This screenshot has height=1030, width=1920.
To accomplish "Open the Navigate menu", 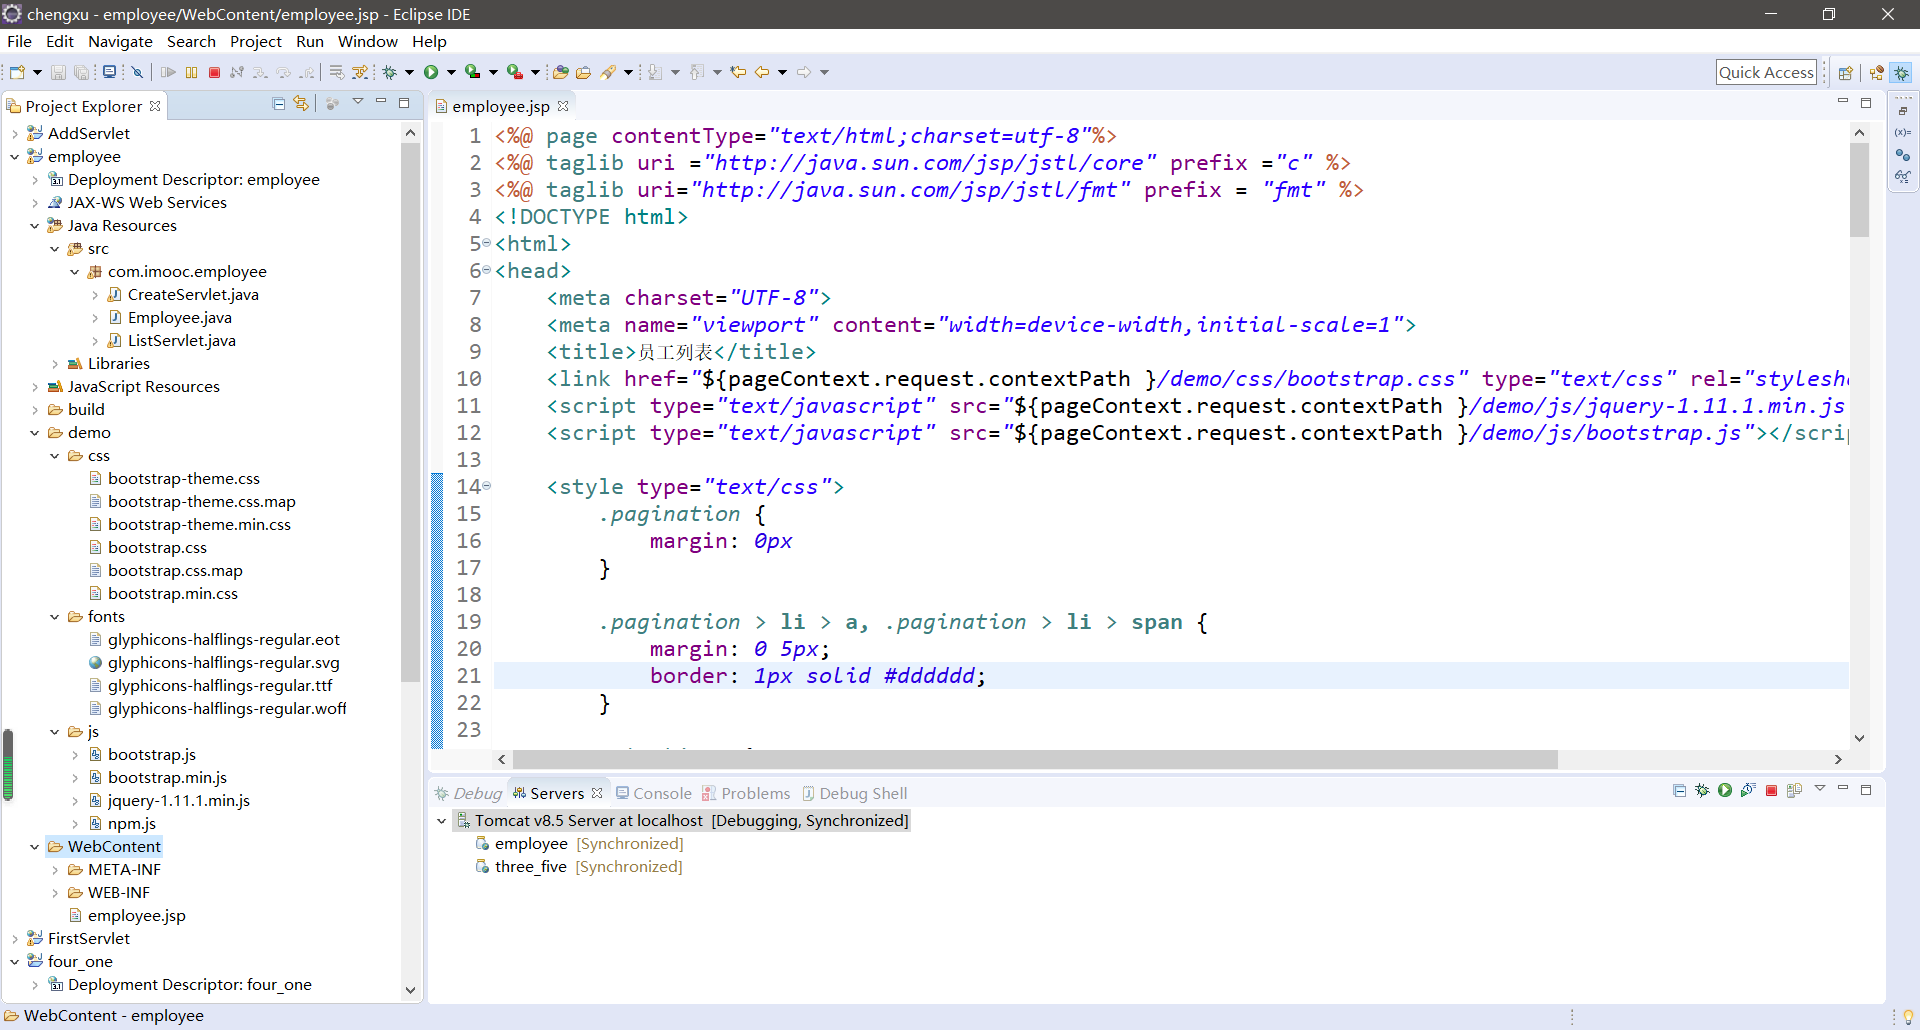I will [x=120, y=41].
